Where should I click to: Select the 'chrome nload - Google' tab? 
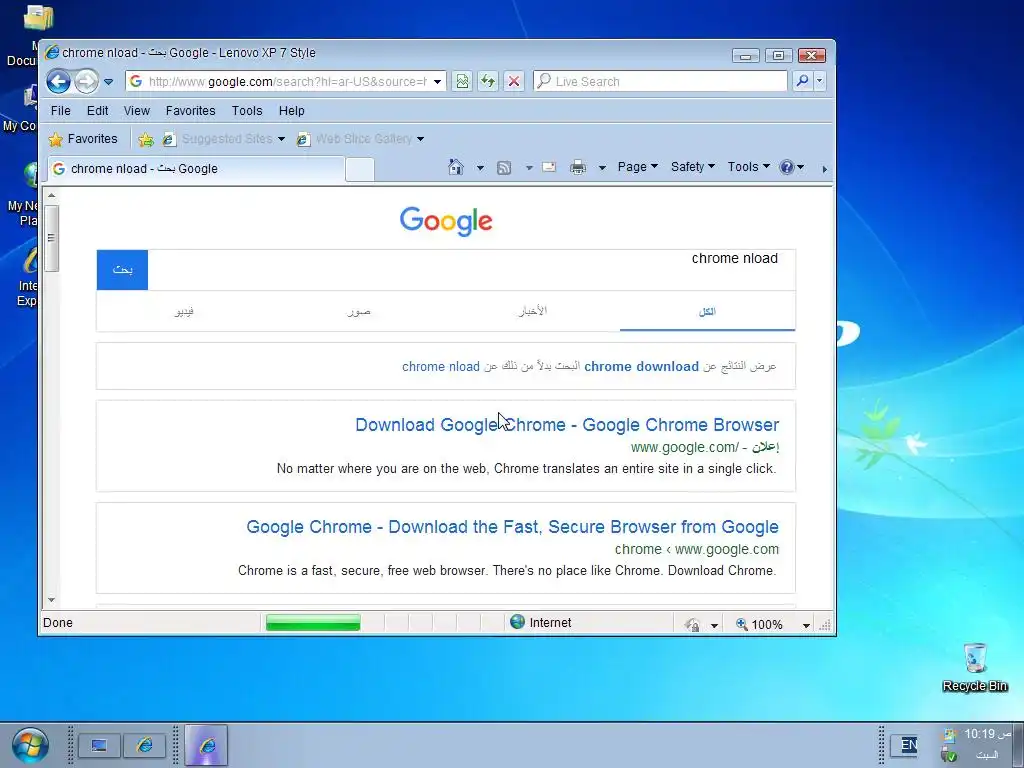(195, 169)
